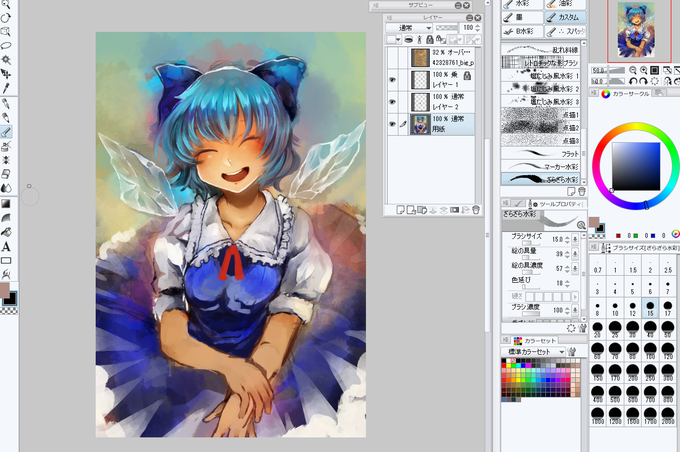Click the main foreground color swatch
This screenshot has height=452, width=680.
pos(4,289)
